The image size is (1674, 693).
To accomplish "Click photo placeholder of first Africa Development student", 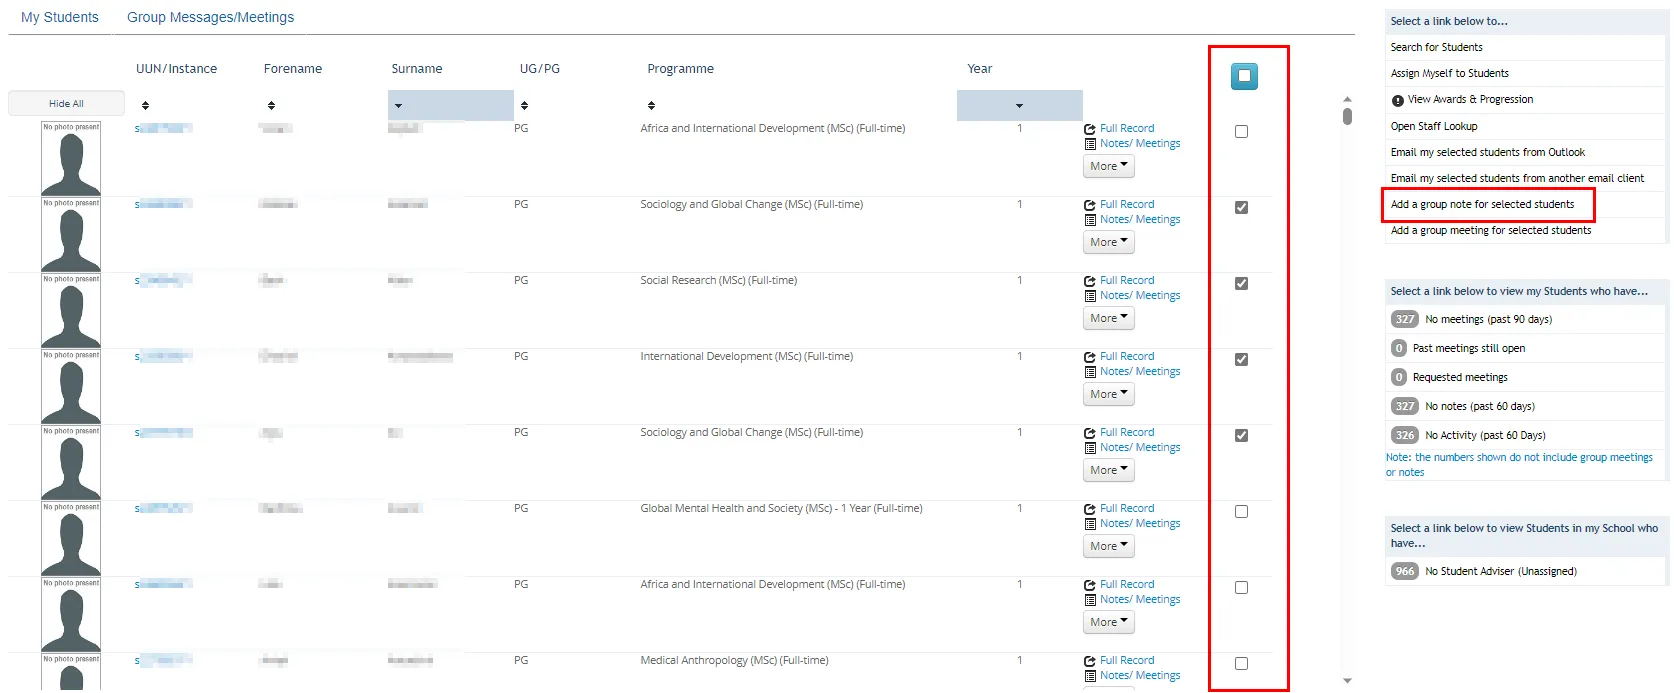I will coord(71,159).
